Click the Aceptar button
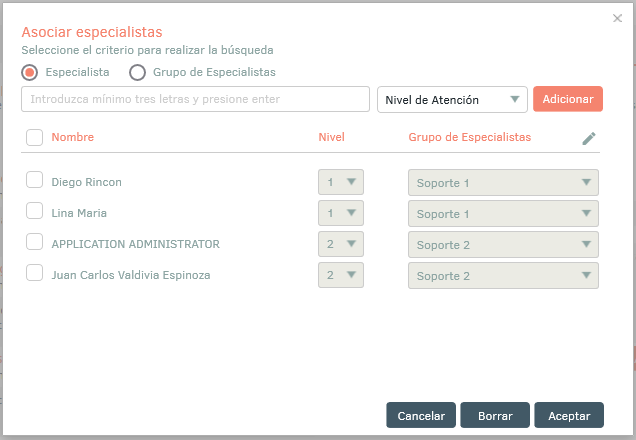The height and width of the screenshot is (440, 636). pyautogui.click(x=569, y=415)
